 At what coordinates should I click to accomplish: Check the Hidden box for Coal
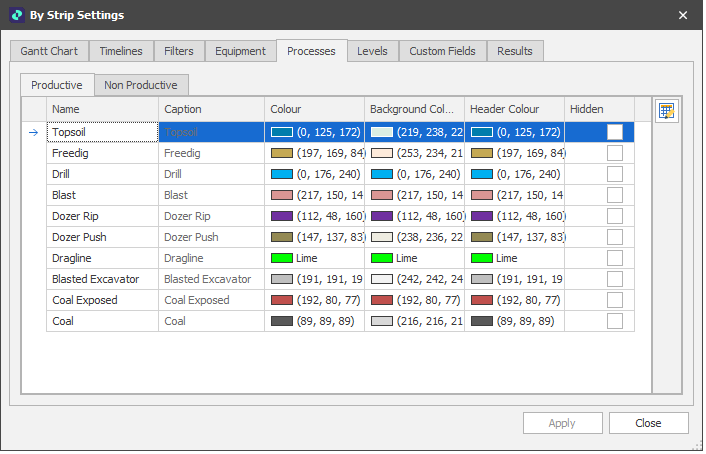[x=614, y=321]
